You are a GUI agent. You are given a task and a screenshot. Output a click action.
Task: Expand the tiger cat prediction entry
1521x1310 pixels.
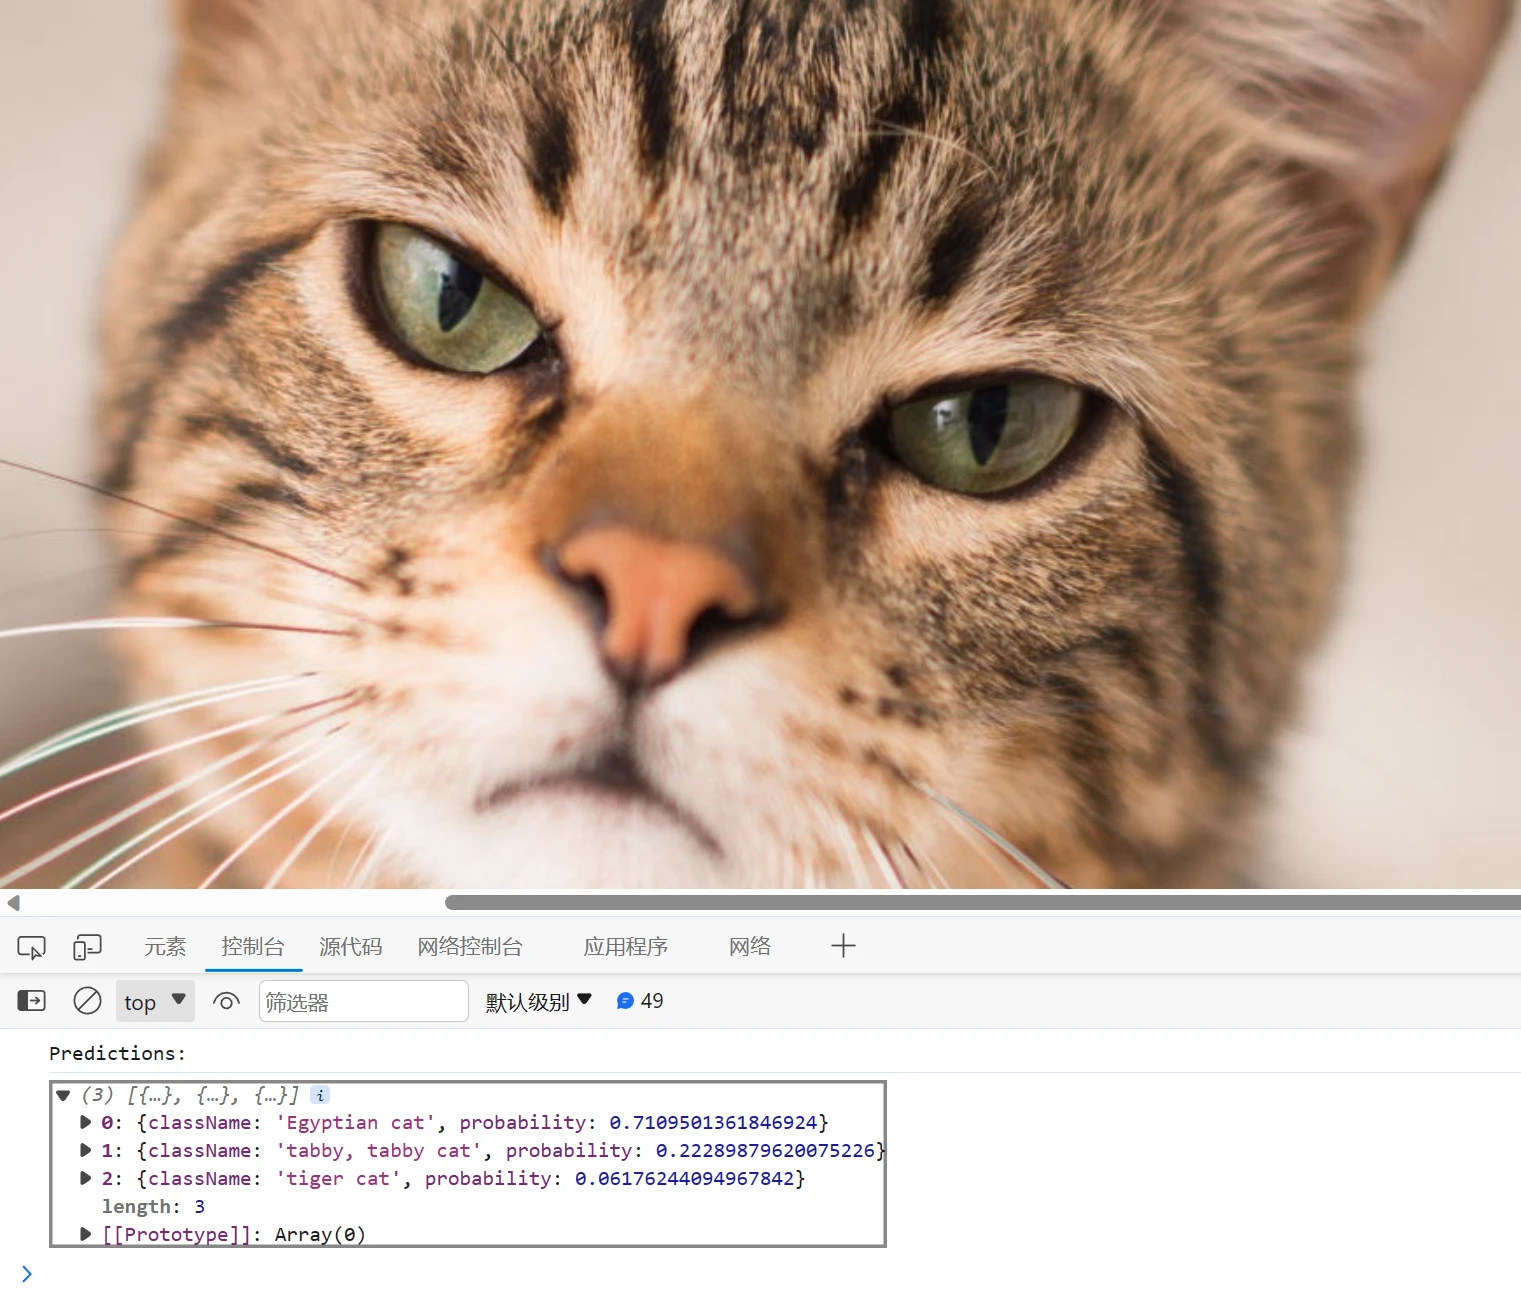(x=86, y=1178)
